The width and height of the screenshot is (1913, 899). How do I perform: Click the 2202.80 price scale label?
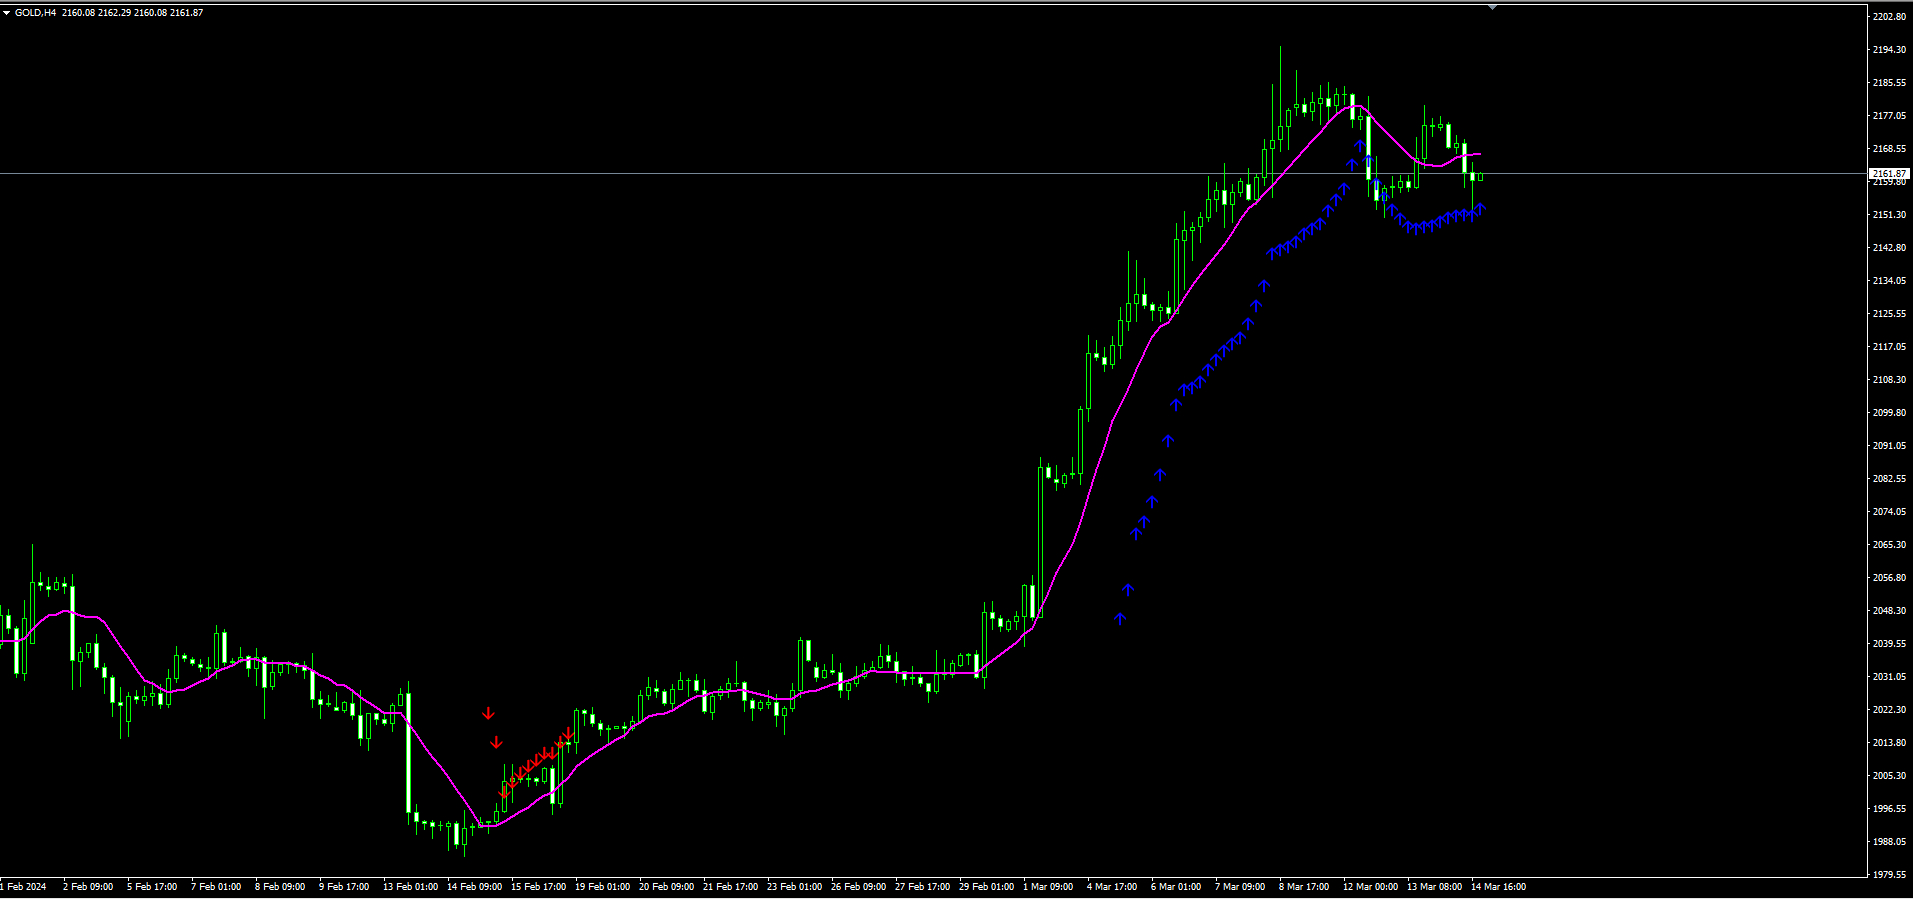[x=1889, y=17]
